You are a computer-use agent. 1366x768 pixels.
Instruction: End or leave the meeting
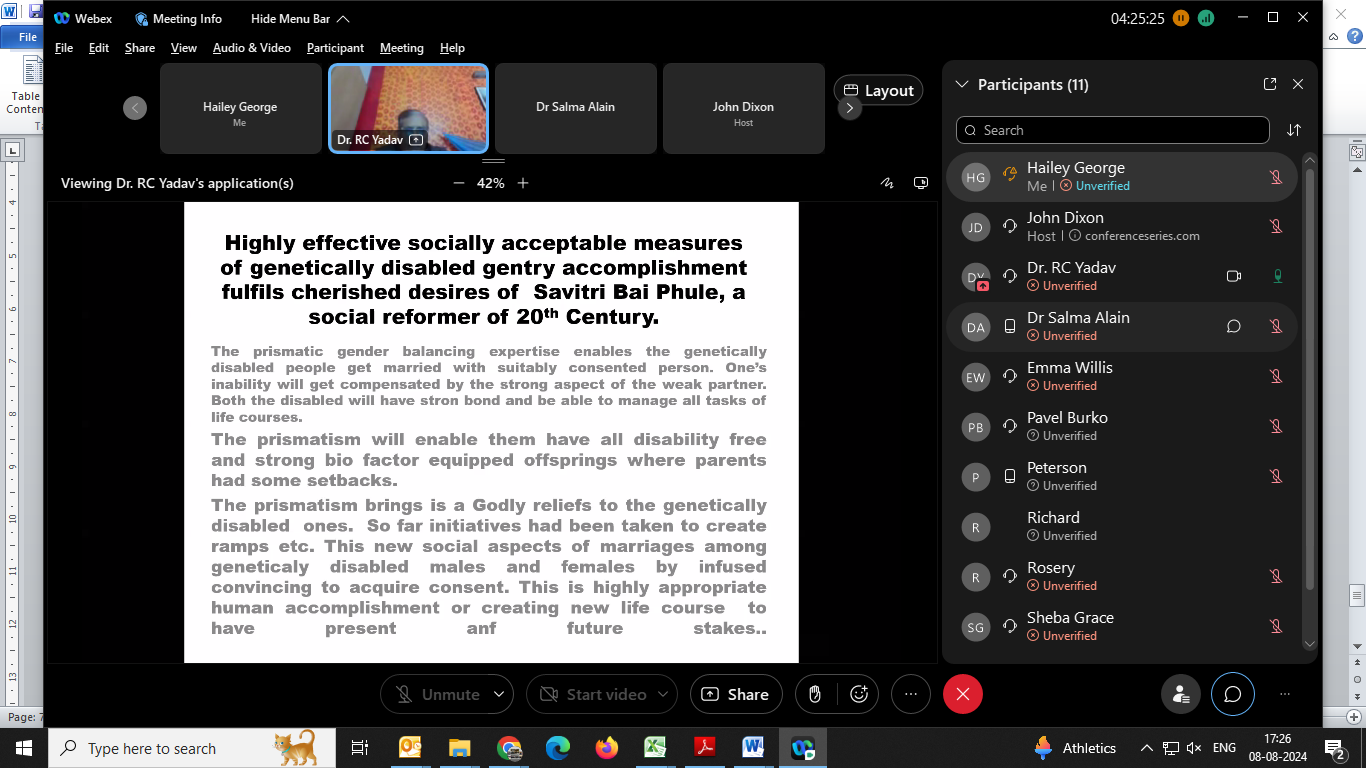(x=963, y=694)
